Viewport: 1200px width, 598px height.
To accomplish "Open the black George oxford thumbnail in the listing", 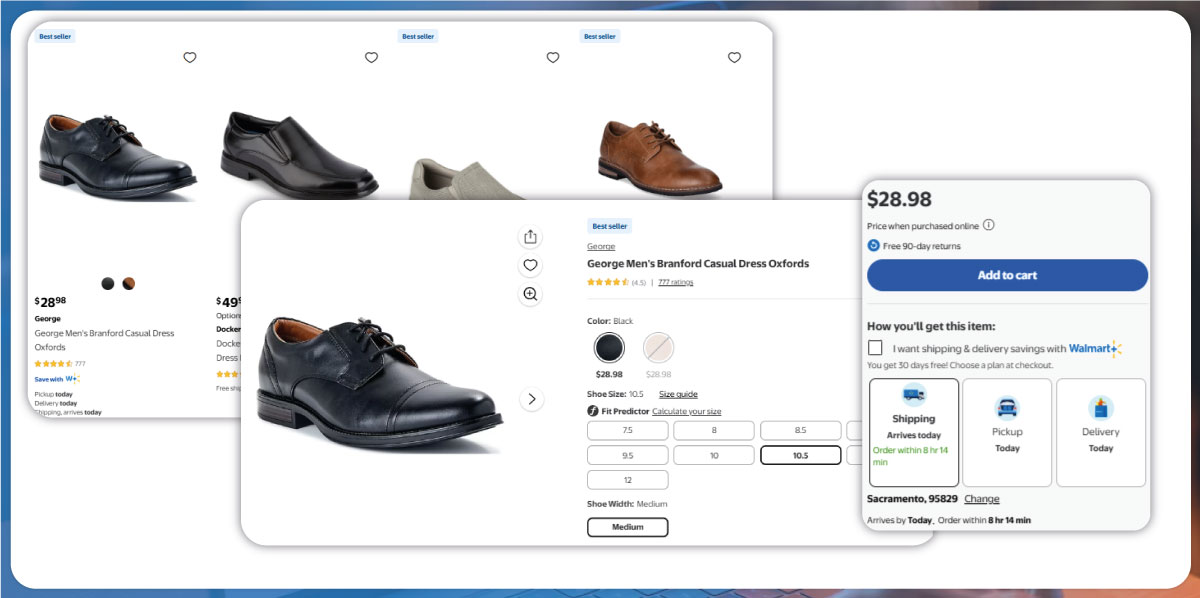I will tap(118, 157).
